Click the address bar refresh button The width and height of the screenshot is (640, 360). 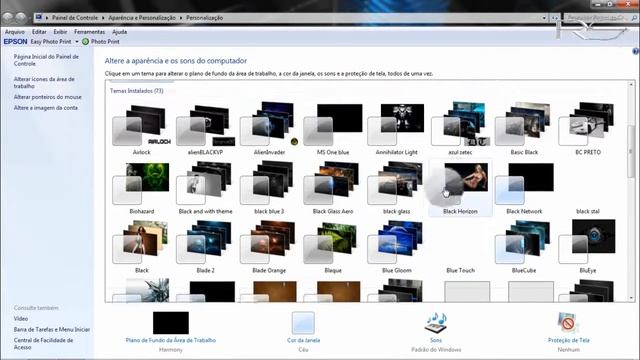point(554,18)
